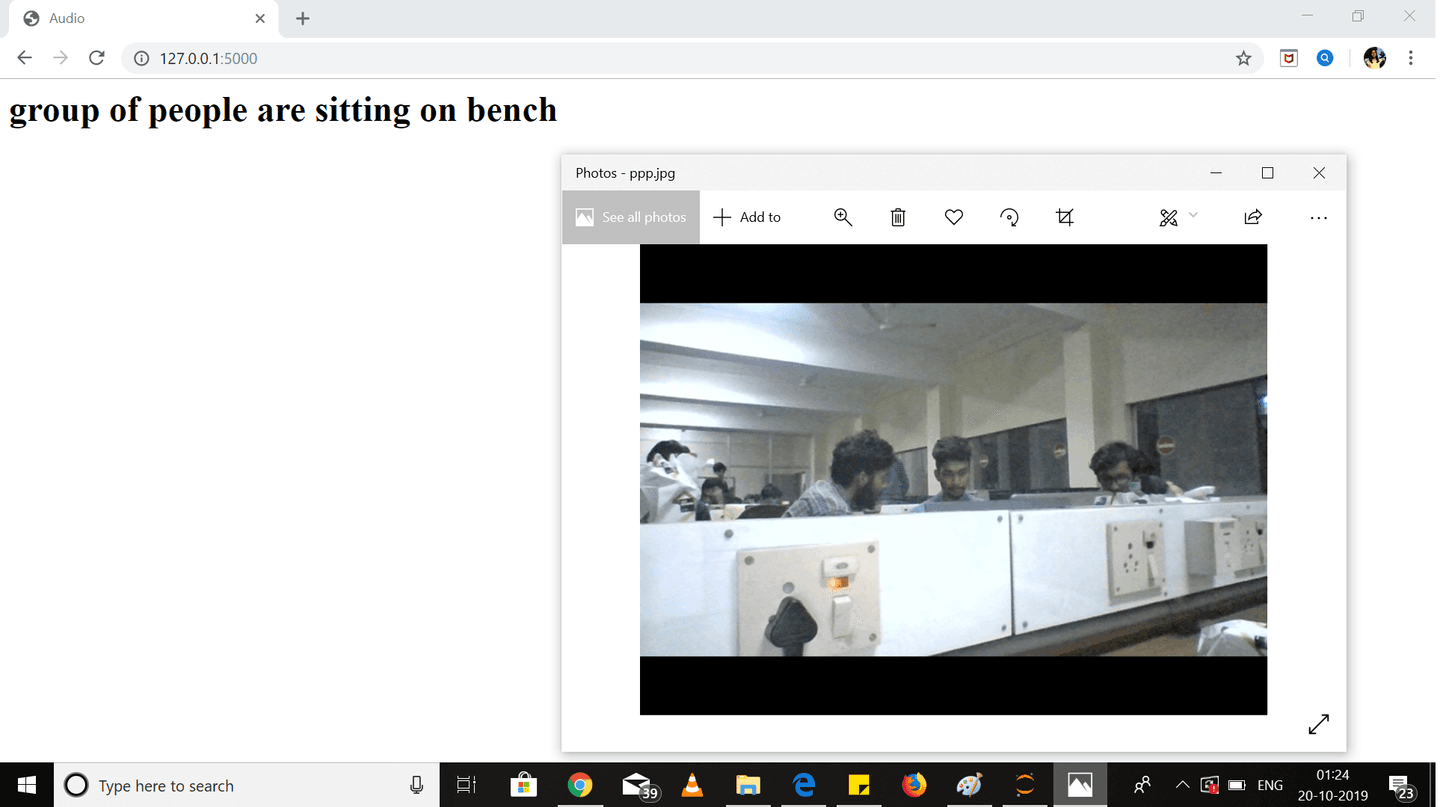Open Firefox from the taskbar
The width and height of the screenshot is (1440, 807).
coord(914,785)
